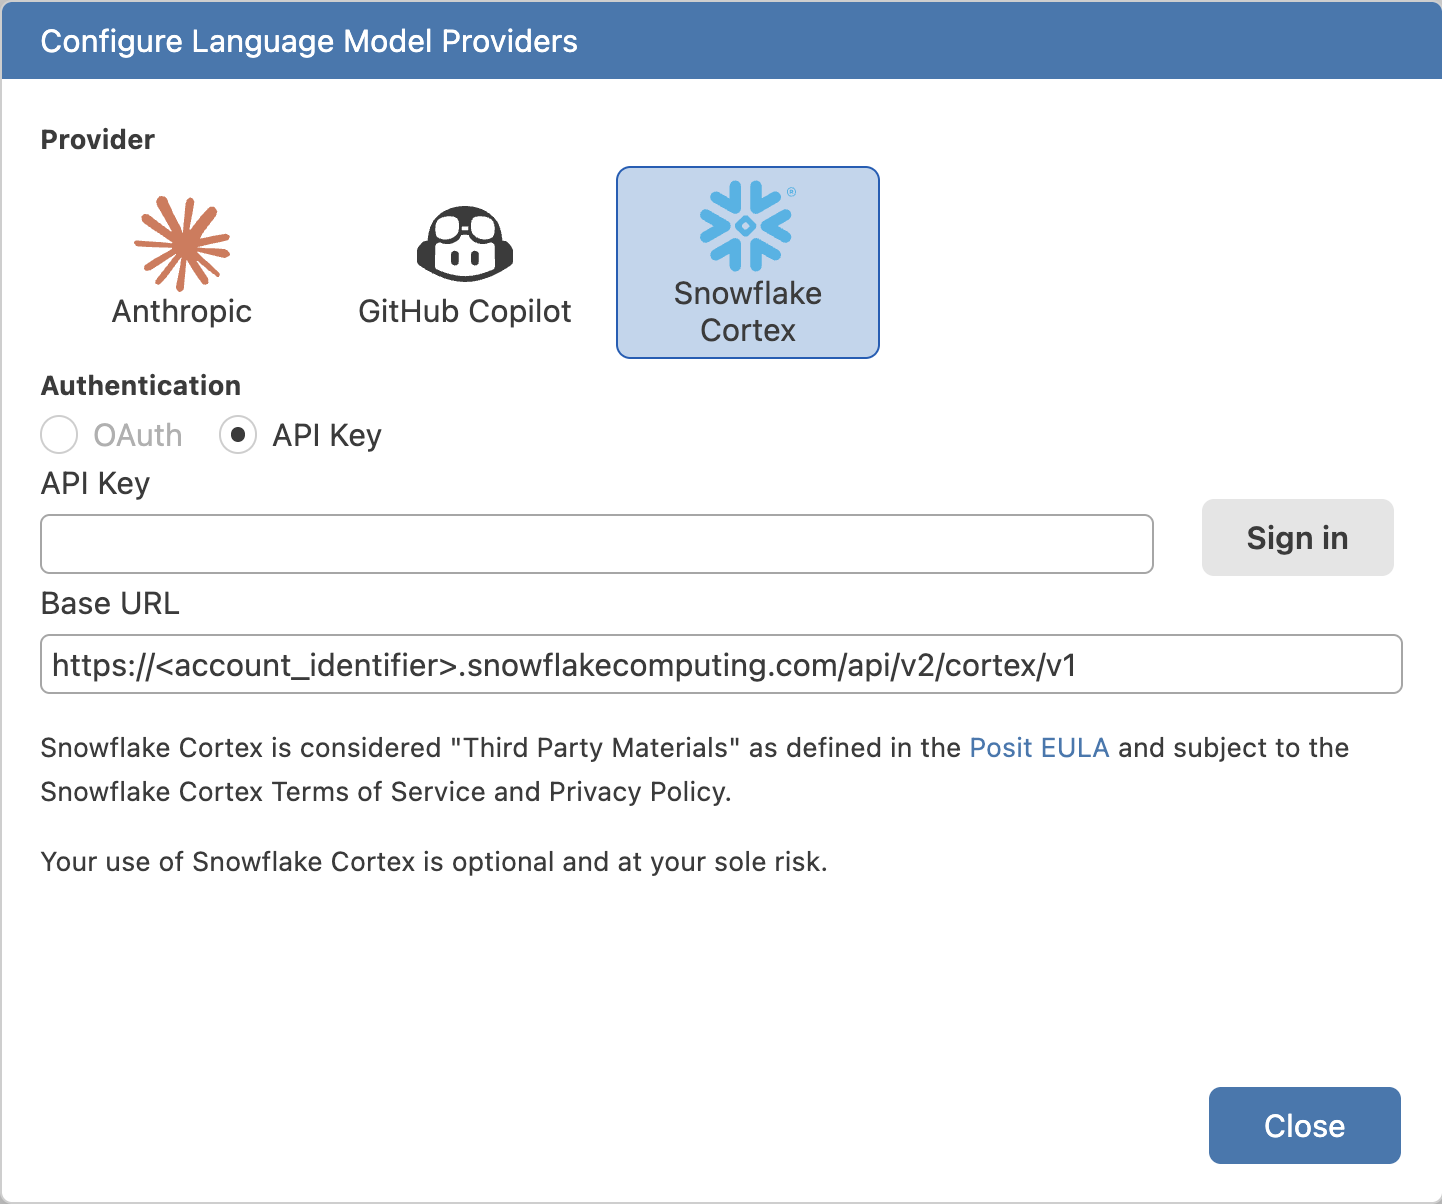Click the GitHub Copilot label text
This screenshot has width=1442, height=1204.
[464, 311]
